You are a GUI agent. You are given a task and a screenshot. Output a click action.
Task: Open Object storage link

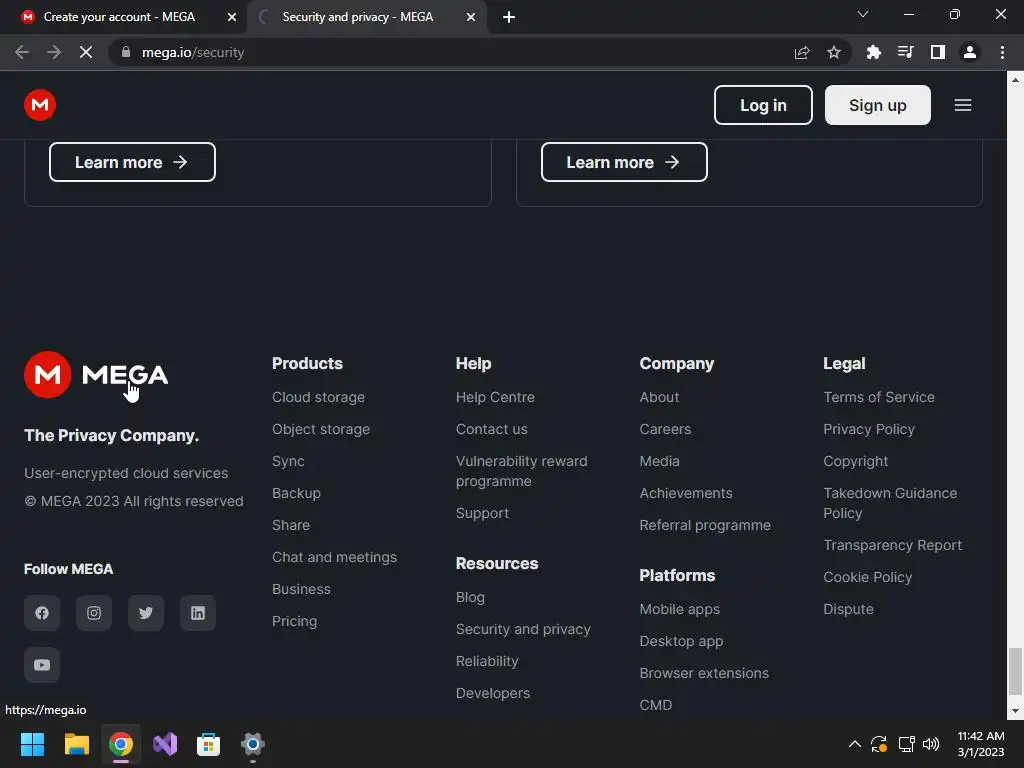tap(321, 429)
